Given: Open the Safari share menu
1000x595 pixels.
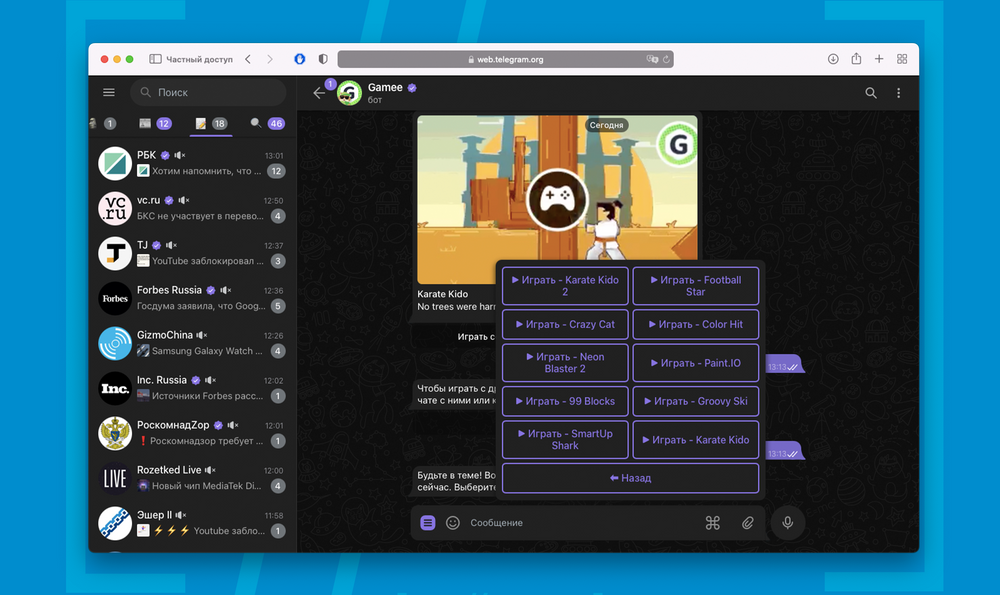Looking at the screenshot, I should click(x=856, y=59).
